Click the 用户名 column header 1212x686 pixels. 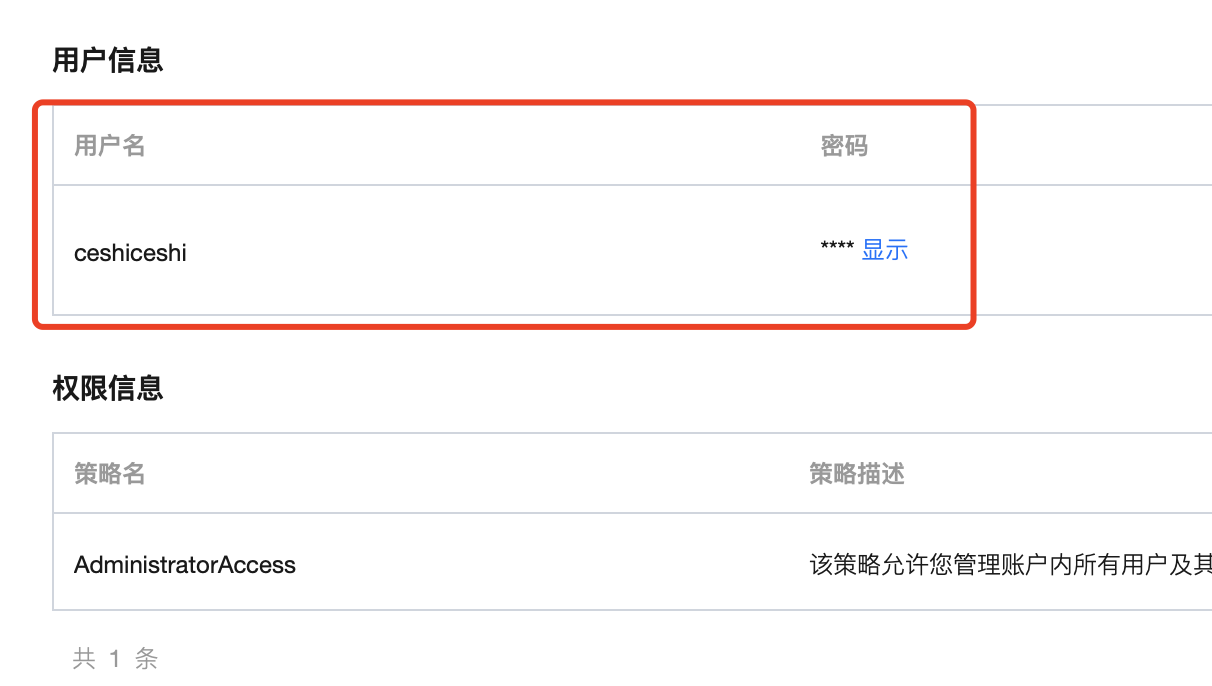[x=110, y=146]
